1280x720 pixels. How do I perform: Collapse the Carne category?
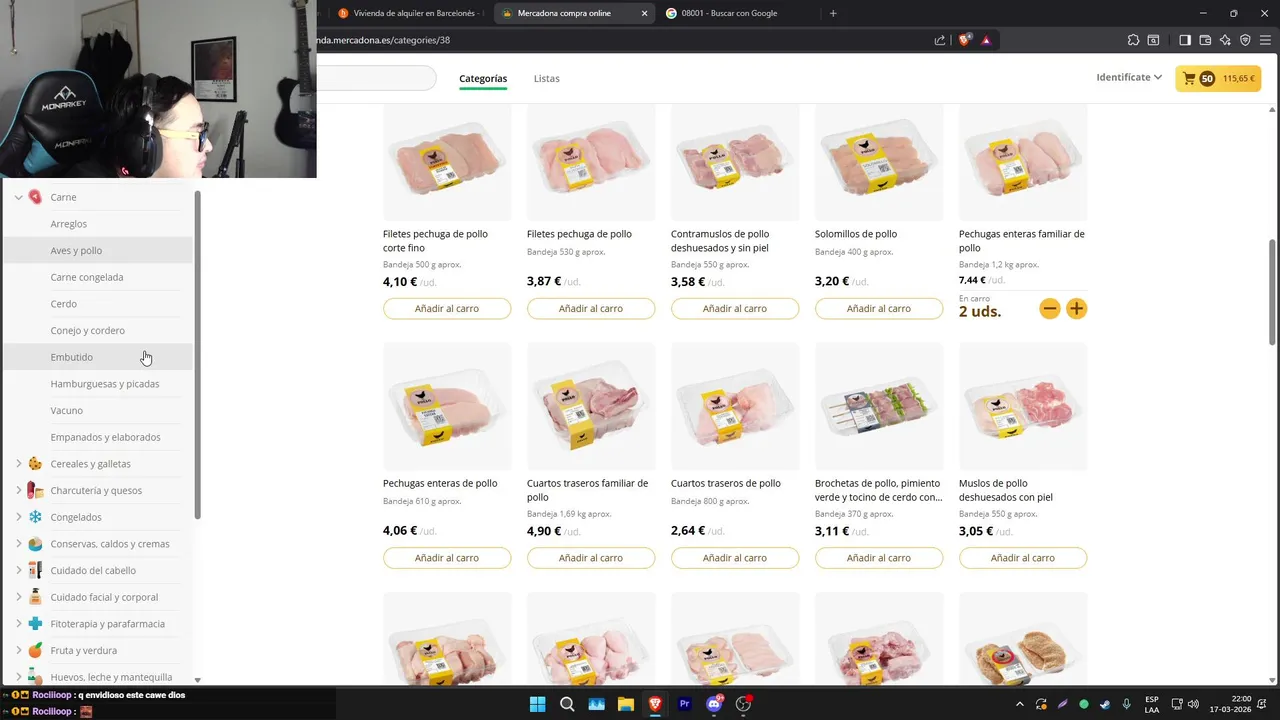coord(18,197)
